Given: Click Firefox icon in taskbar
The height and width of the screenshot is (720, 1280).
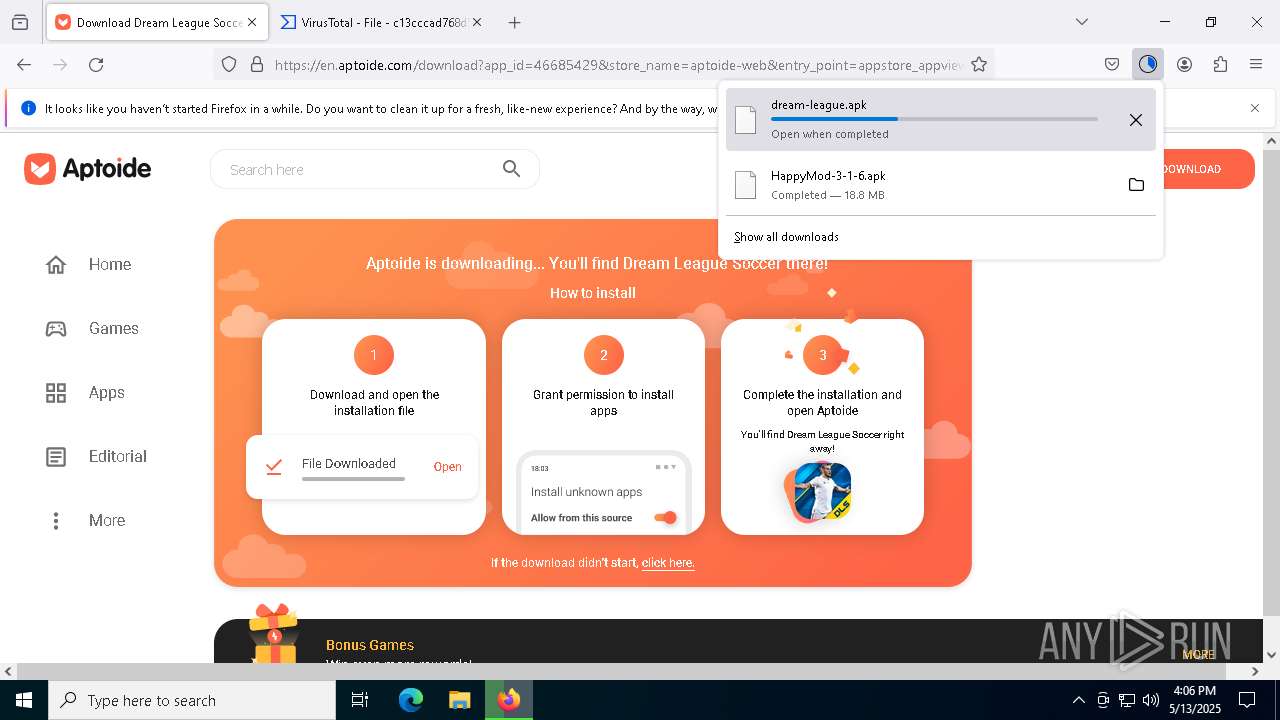Looking at the screenshot, I should click(x=509, y=700).
